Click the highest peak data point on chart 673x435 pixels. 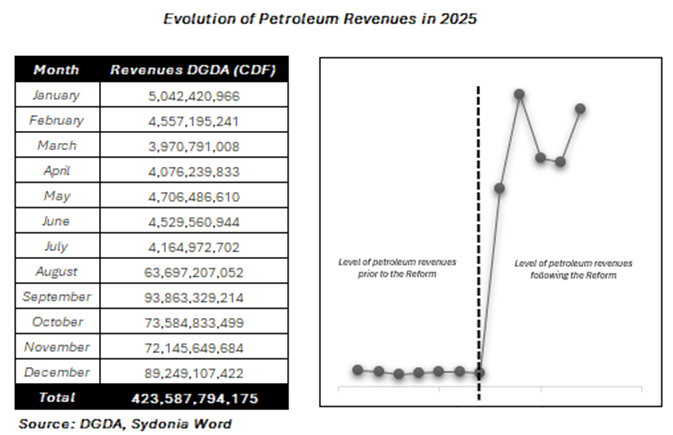click(520, 94)
